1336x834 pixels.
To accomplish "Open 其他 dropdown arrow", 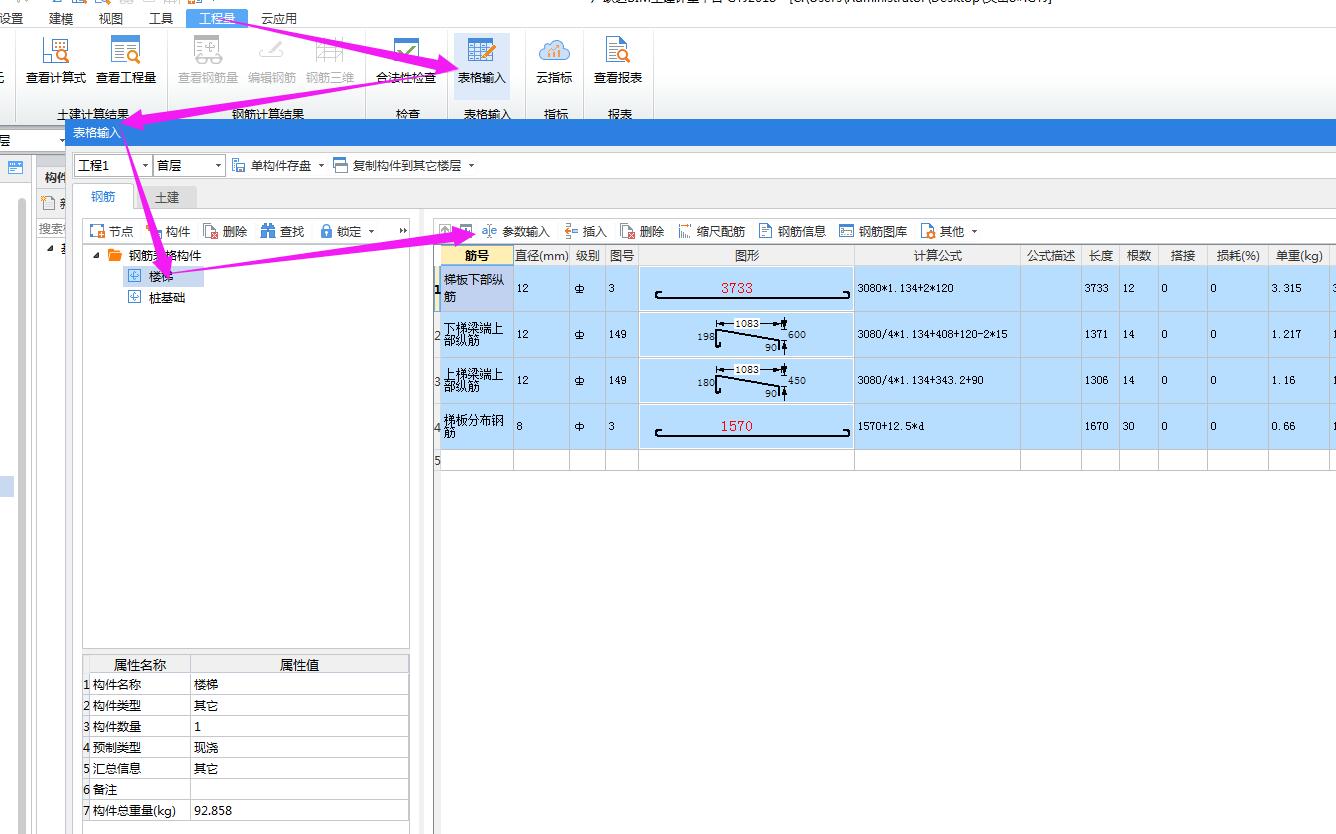I will (975, 231).
